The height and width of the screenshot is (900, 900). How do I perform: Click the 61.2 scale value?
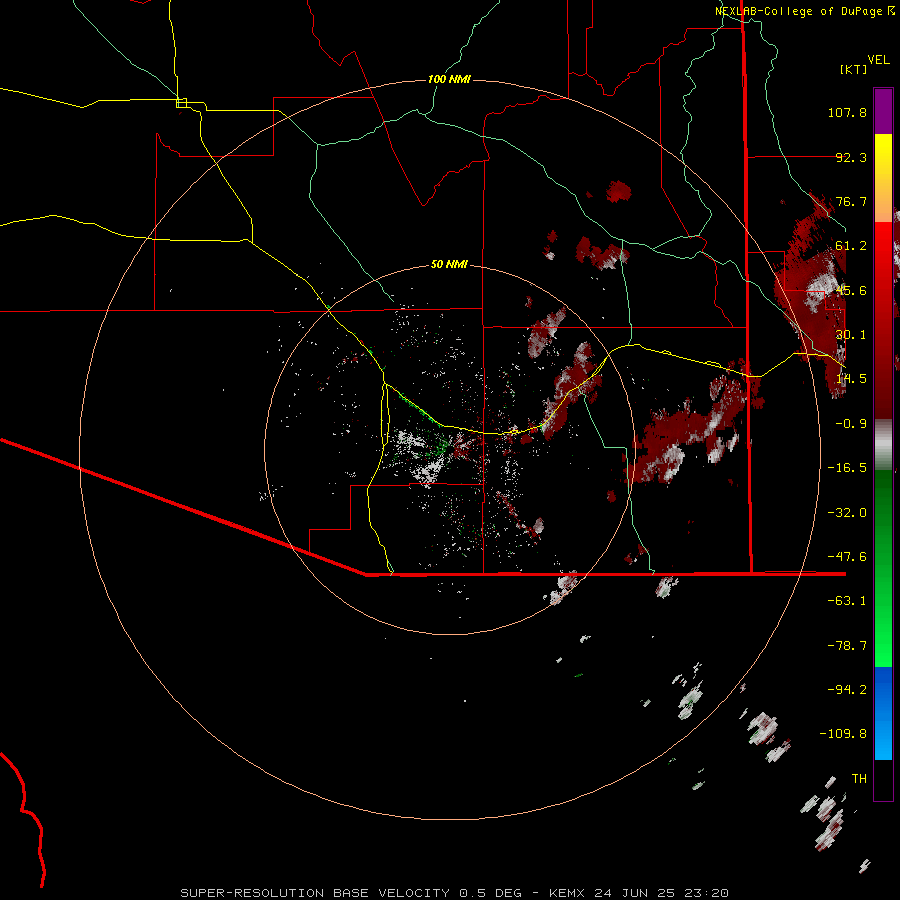pos(851,246)
